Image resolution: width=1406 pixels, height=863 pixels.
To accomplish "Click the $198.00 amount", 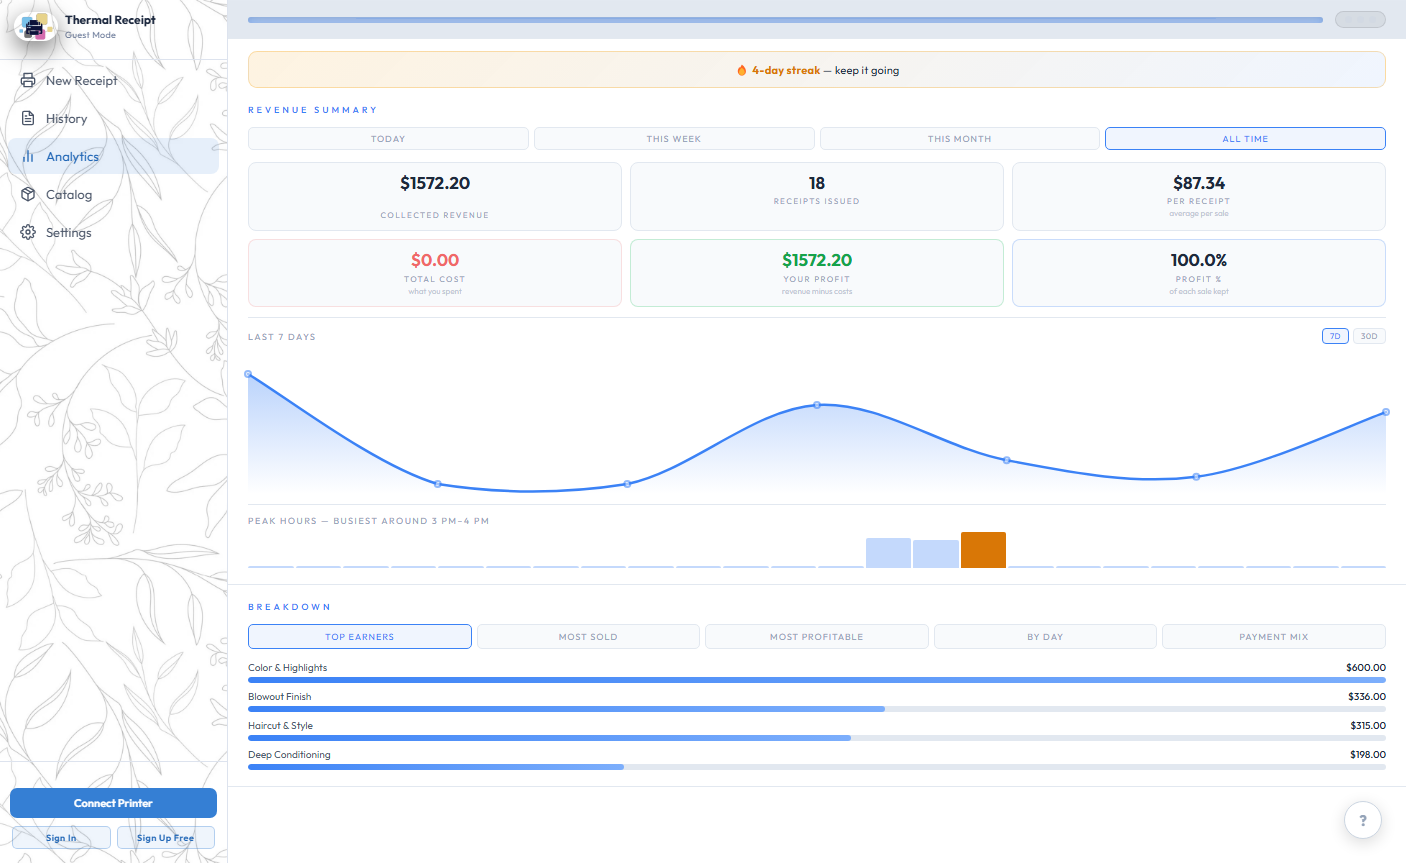I will 1368,754.
